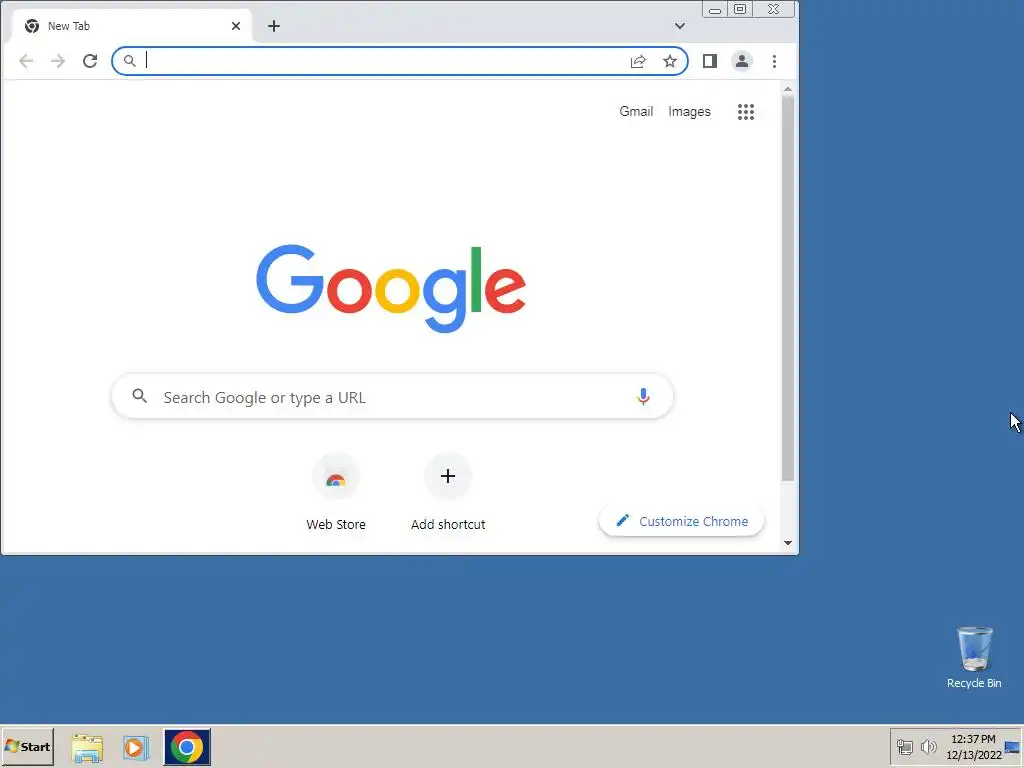1024x768 pixels.
Task: Open the profile avatar menu
Action: [742, 61]
